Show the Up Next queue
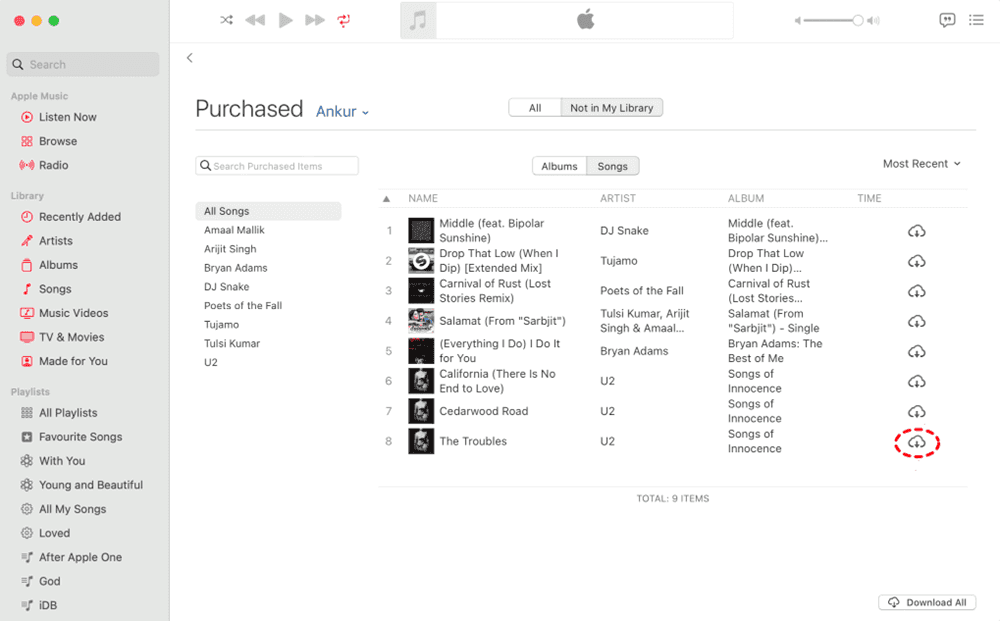 click(976, 20)
